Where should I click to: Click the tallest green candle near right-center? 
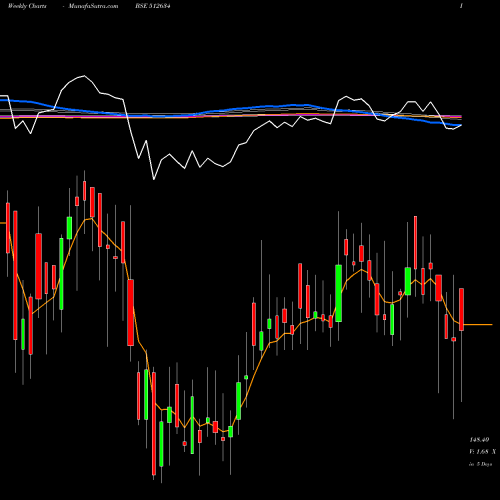point(339,293)
